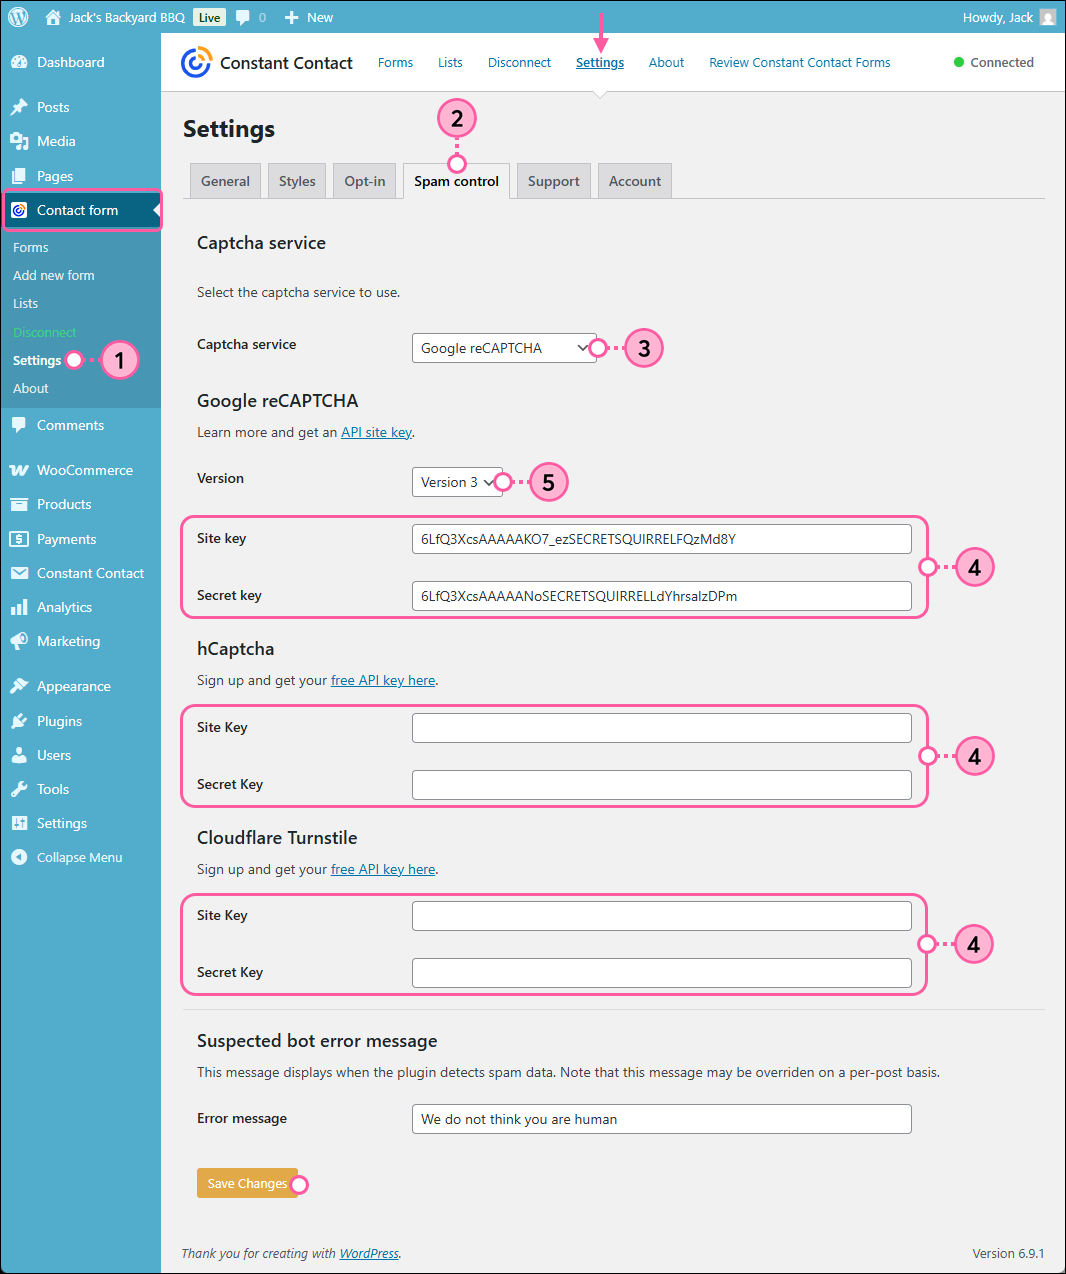Select the Dashboard icon in the sidebar
Viewport: 1066px width, 1274px height.
20,62
